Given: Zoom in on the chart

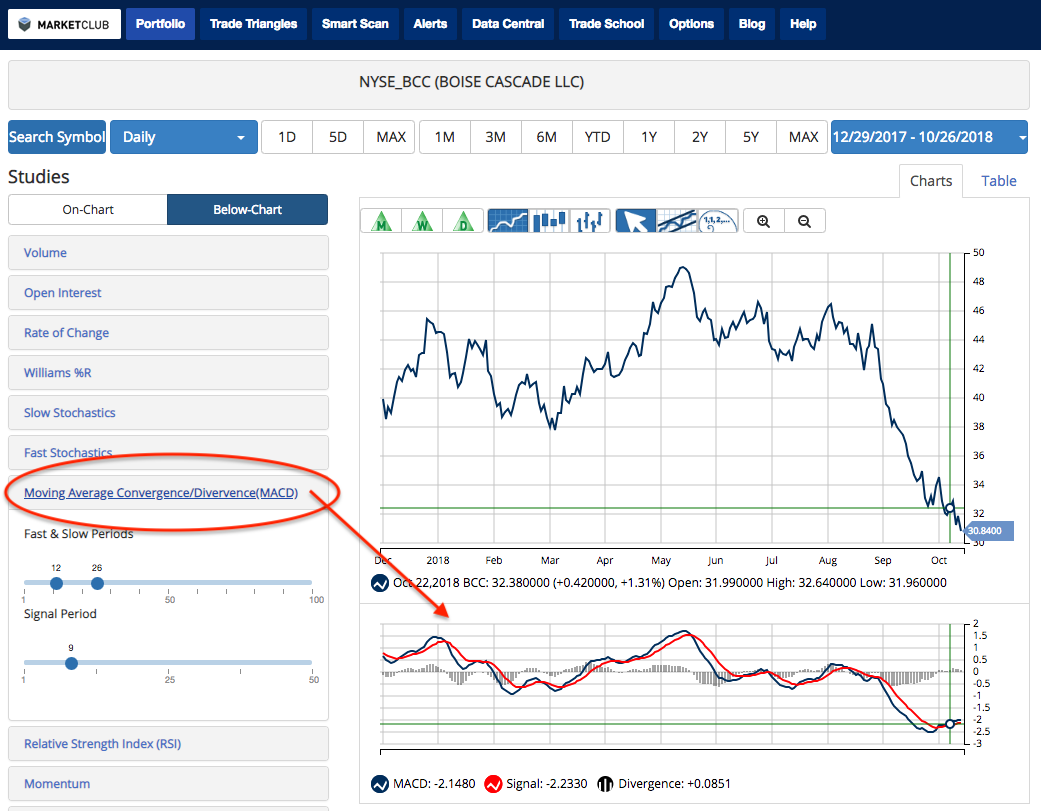Looking at the screenshot, I should click(764, 221).
